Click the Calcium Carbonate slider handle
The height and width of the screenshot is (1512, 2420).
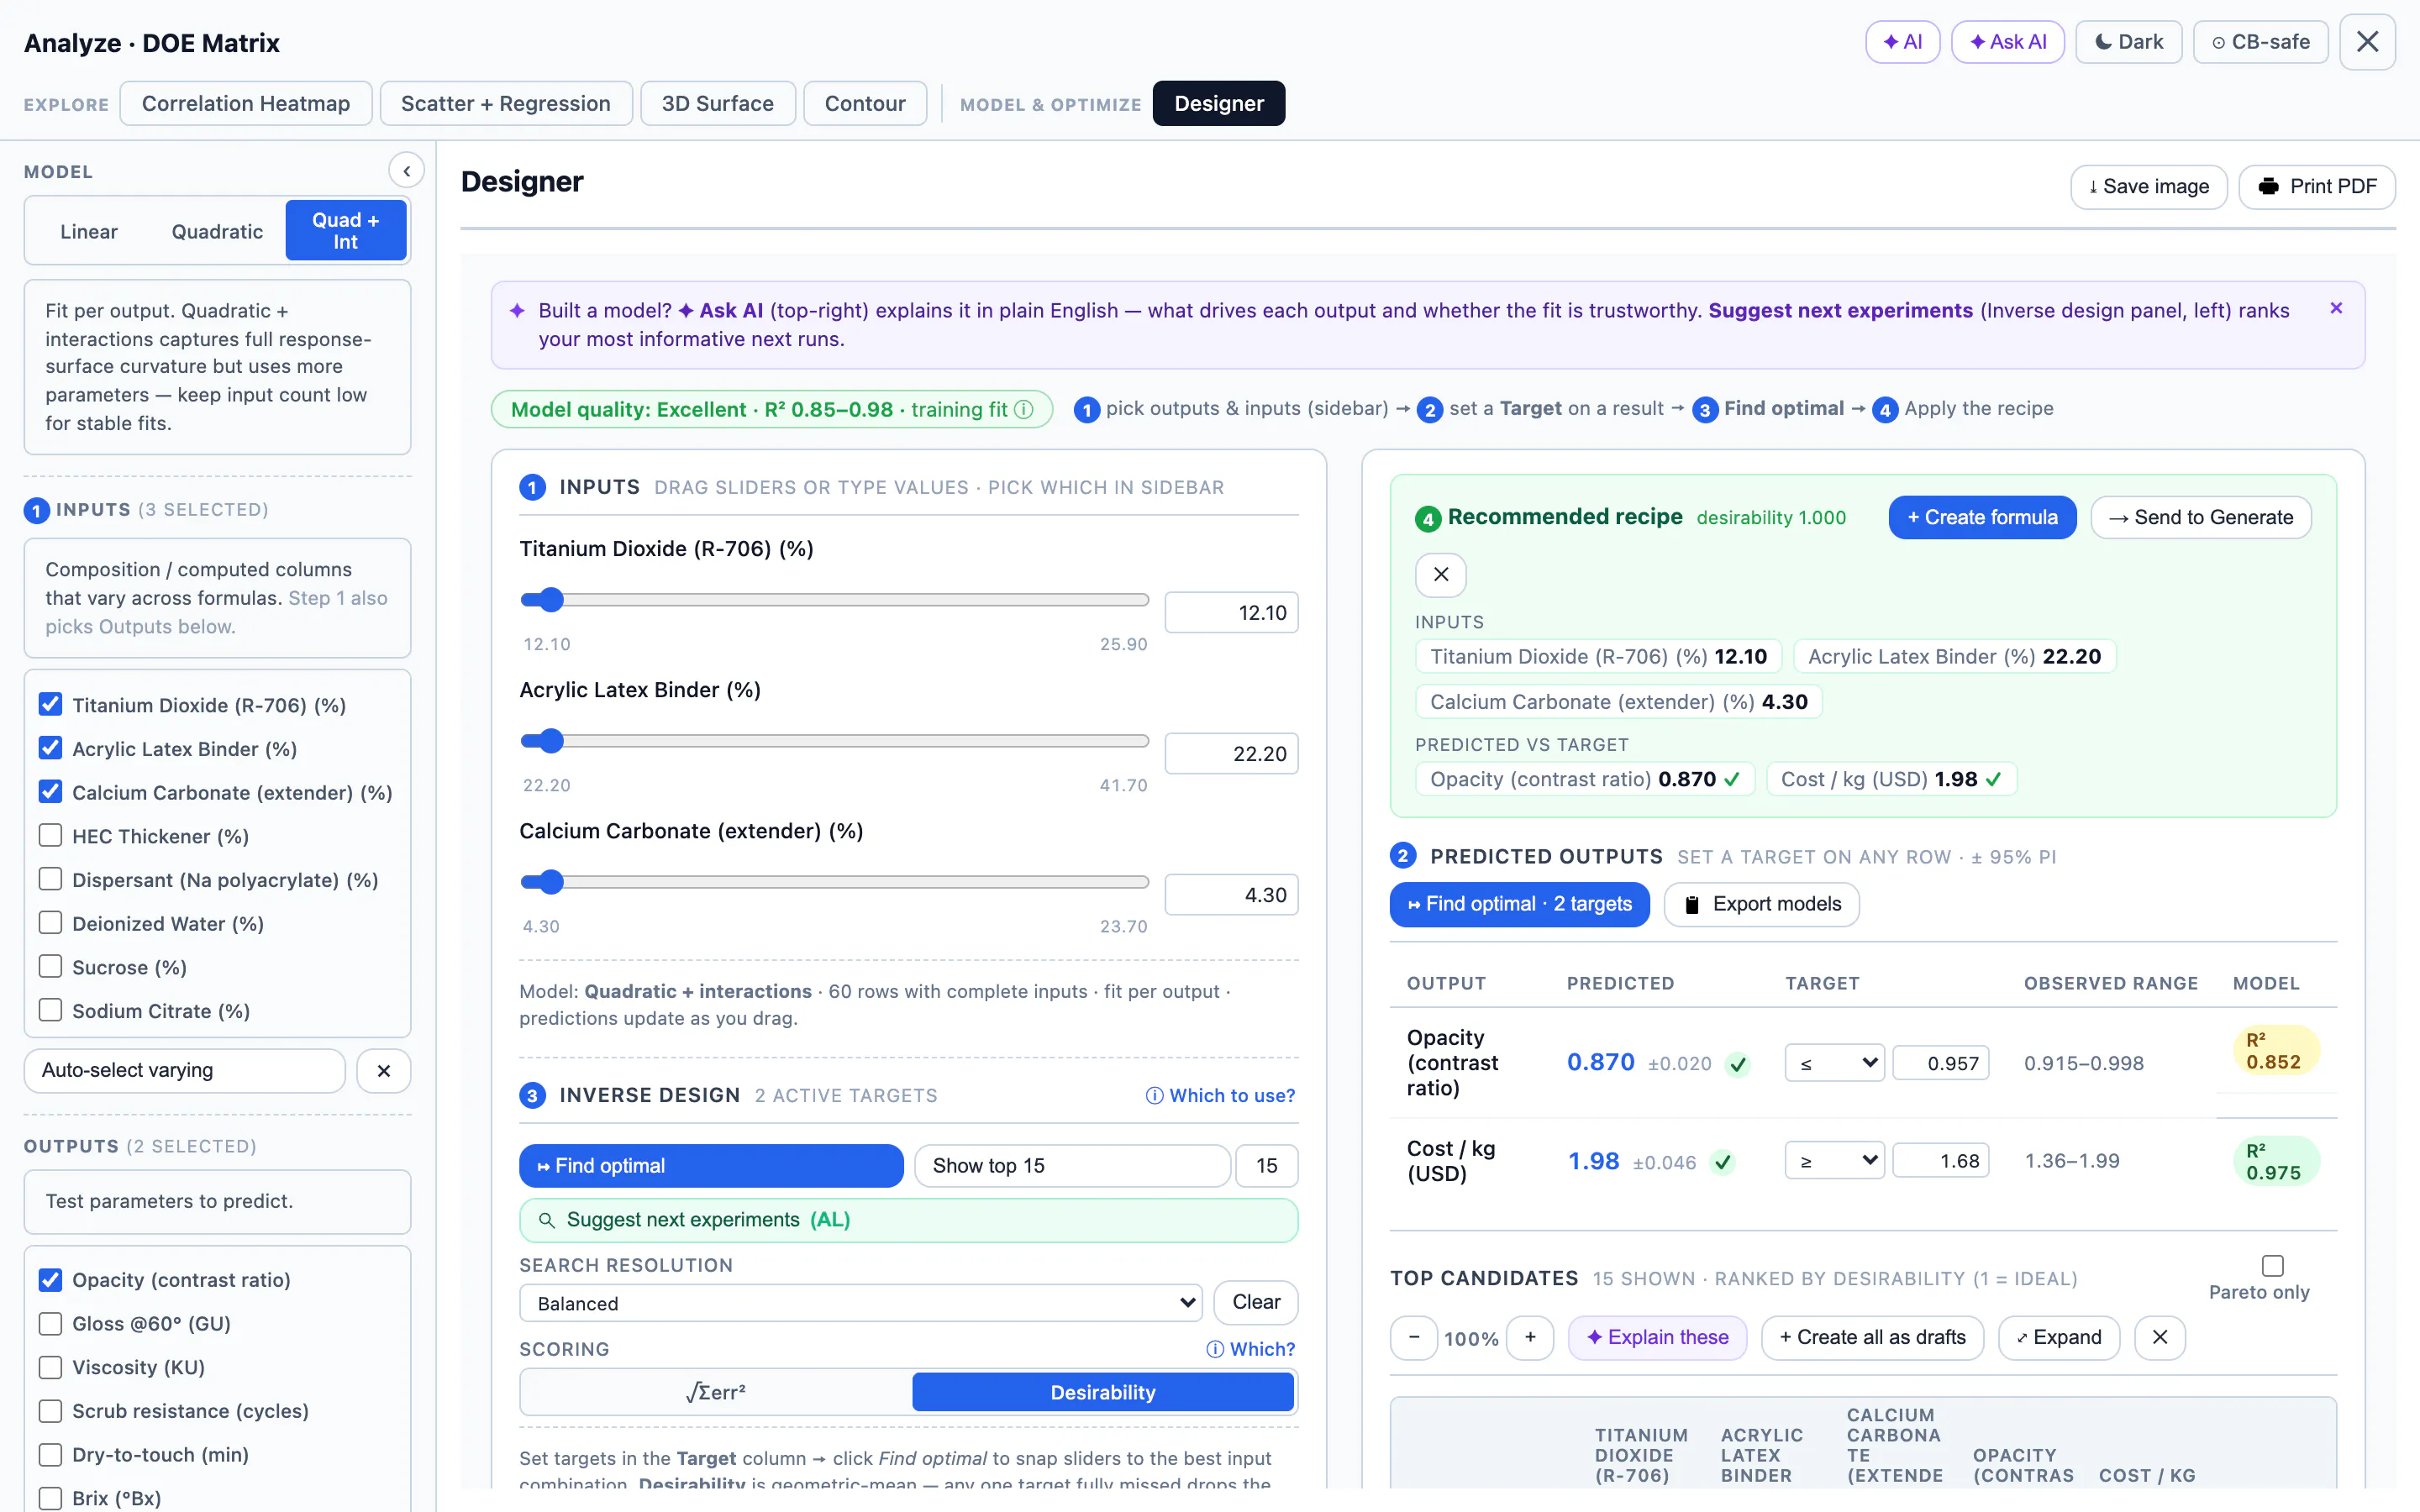(x=550, y=882)
